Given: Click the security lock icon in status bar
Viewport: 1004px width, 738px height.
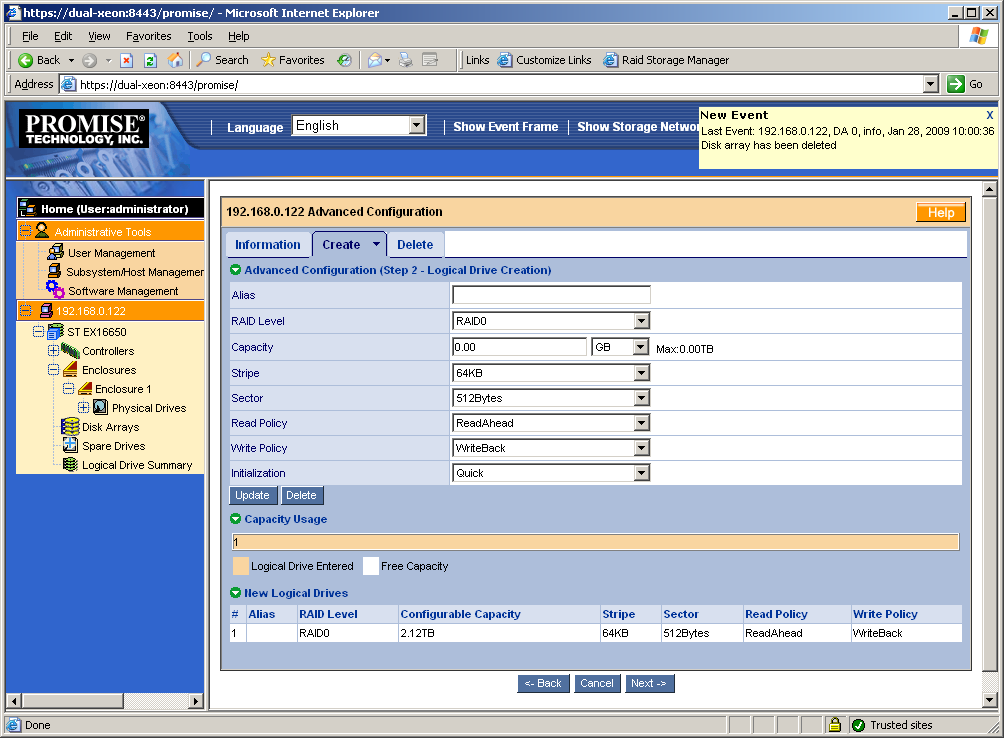Looking at the screenshot, I should [834, 725].
